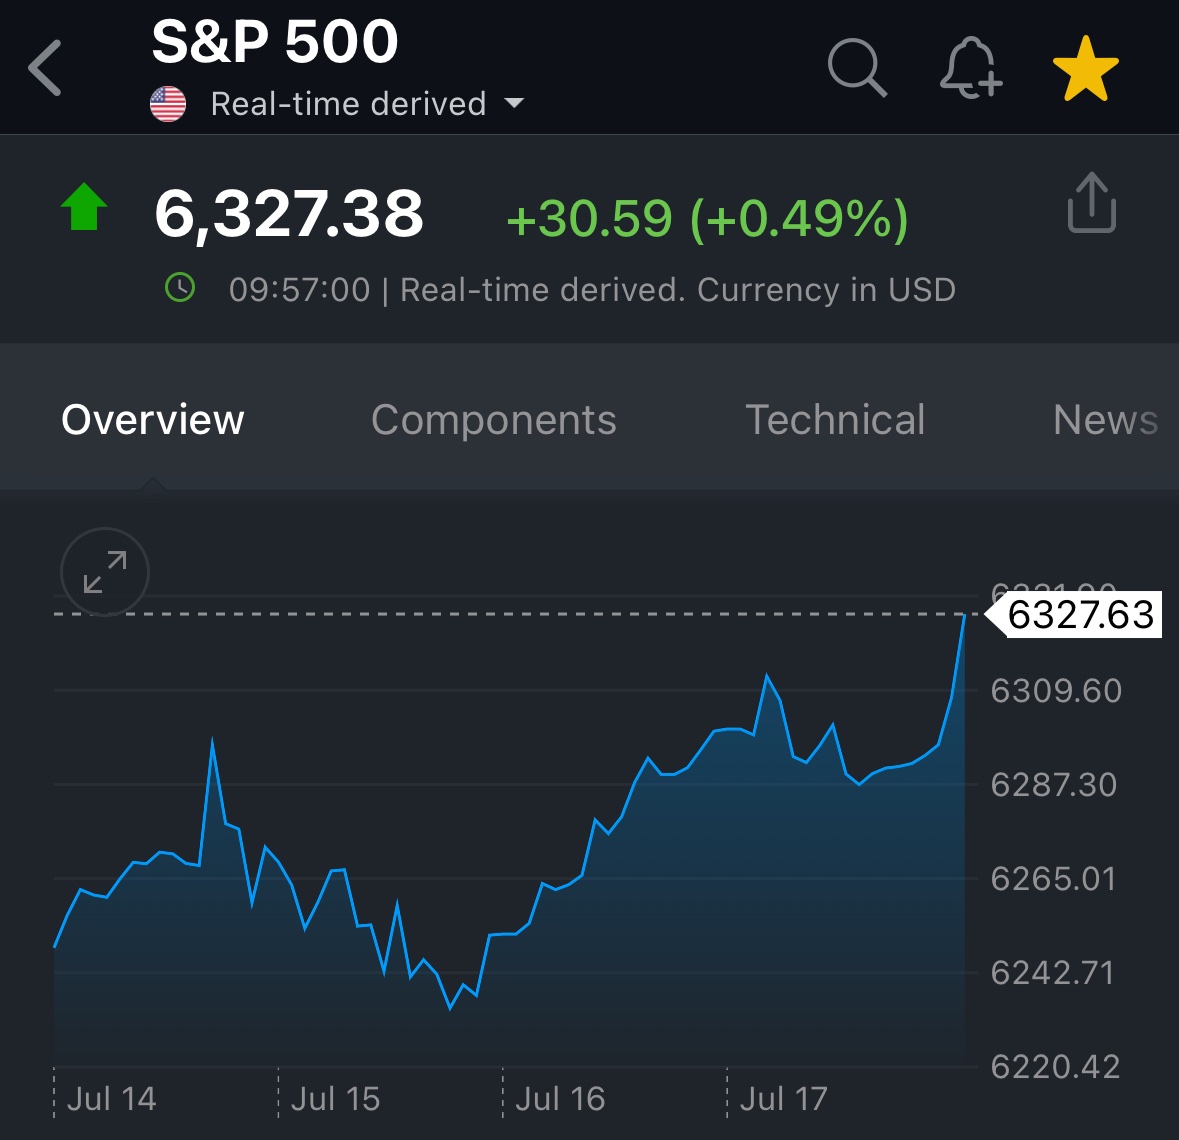Tap the 6242.71 axis value

coord(1052,972)
